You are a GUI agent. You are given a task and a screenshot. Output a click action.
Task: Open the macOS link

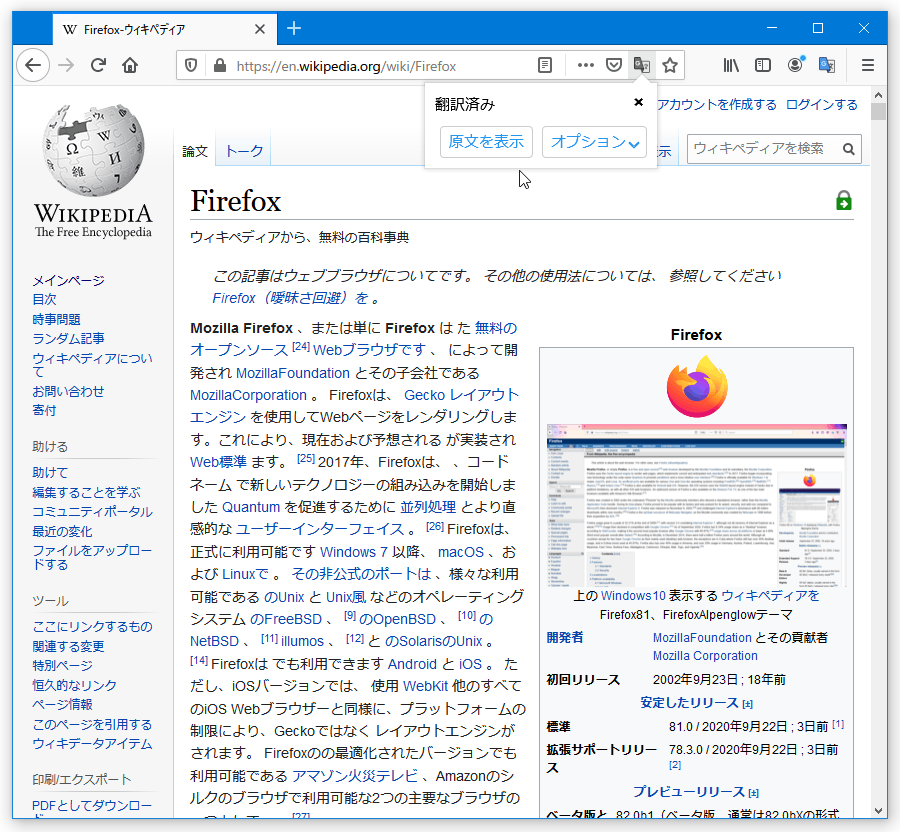pos(461,552)
